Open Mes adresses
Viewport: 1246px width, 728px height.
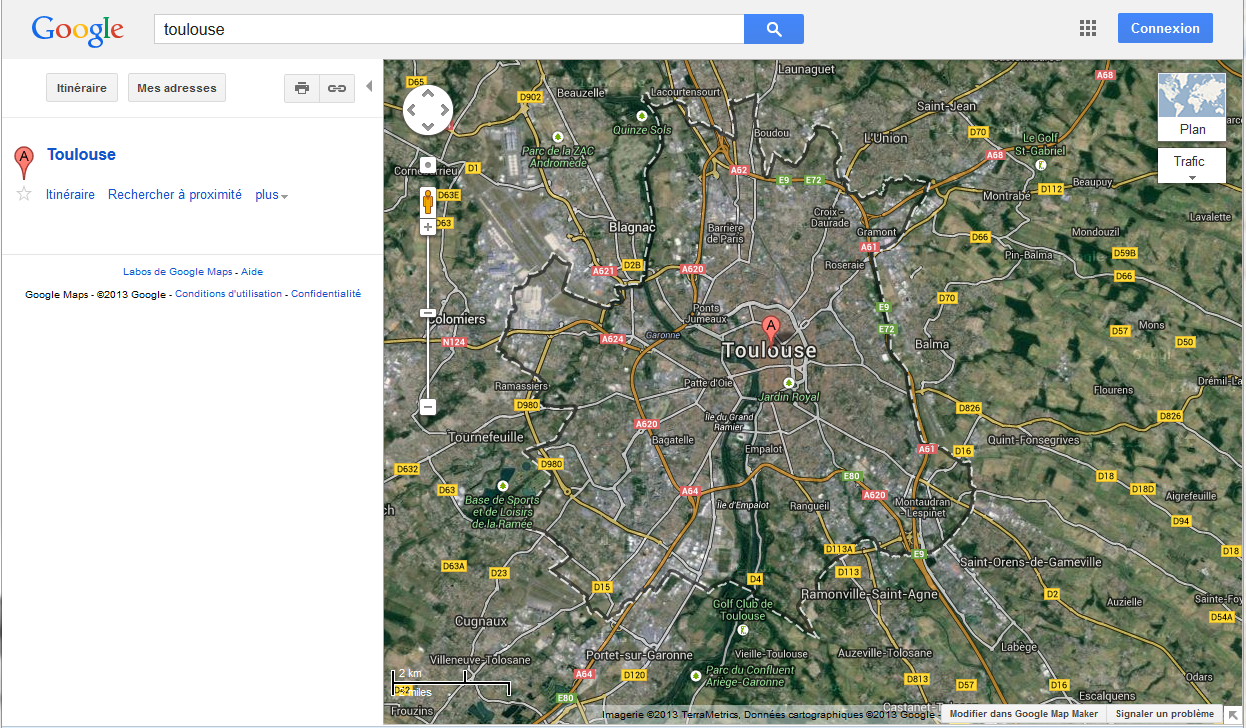[177, 88]
